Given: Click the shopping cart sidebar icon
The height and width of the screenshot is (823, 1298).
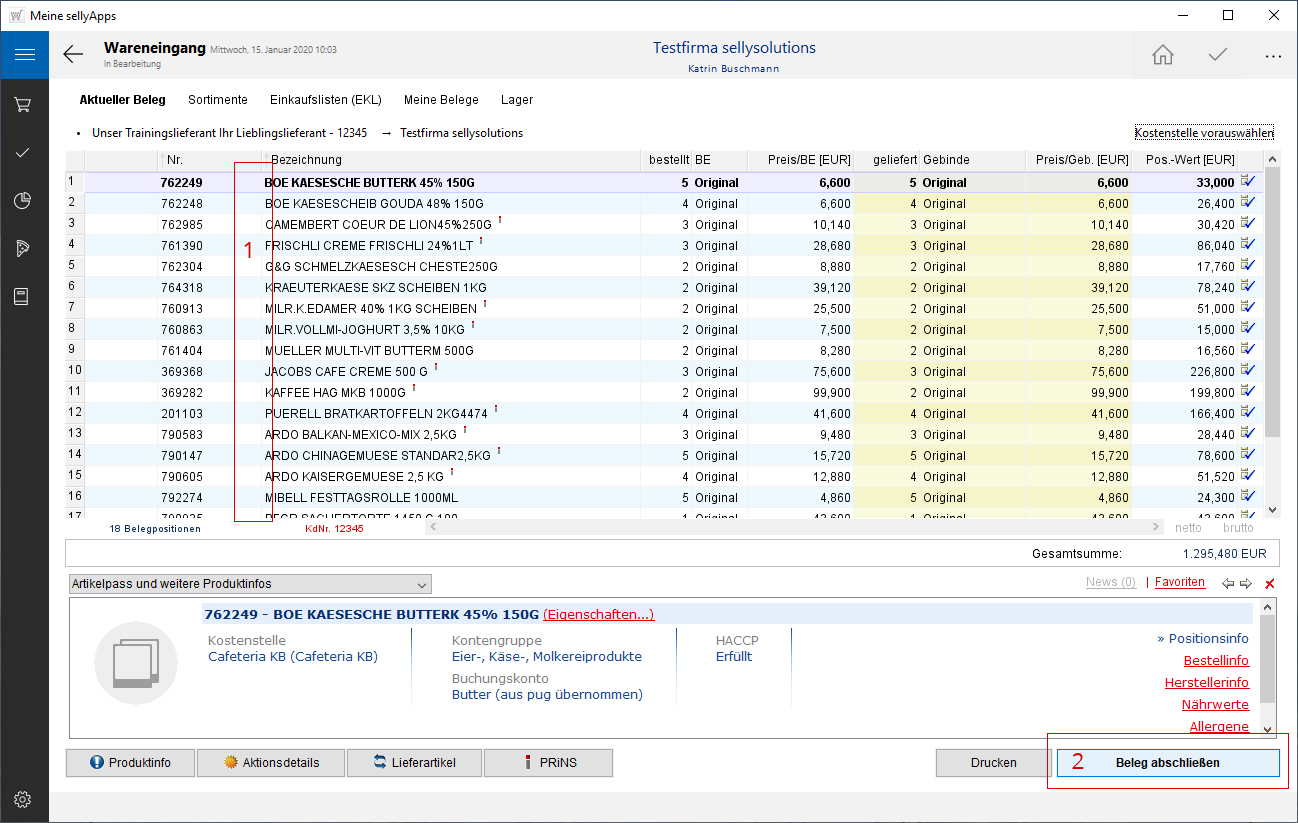Looking at the screenshot, I should pos(24,104).
